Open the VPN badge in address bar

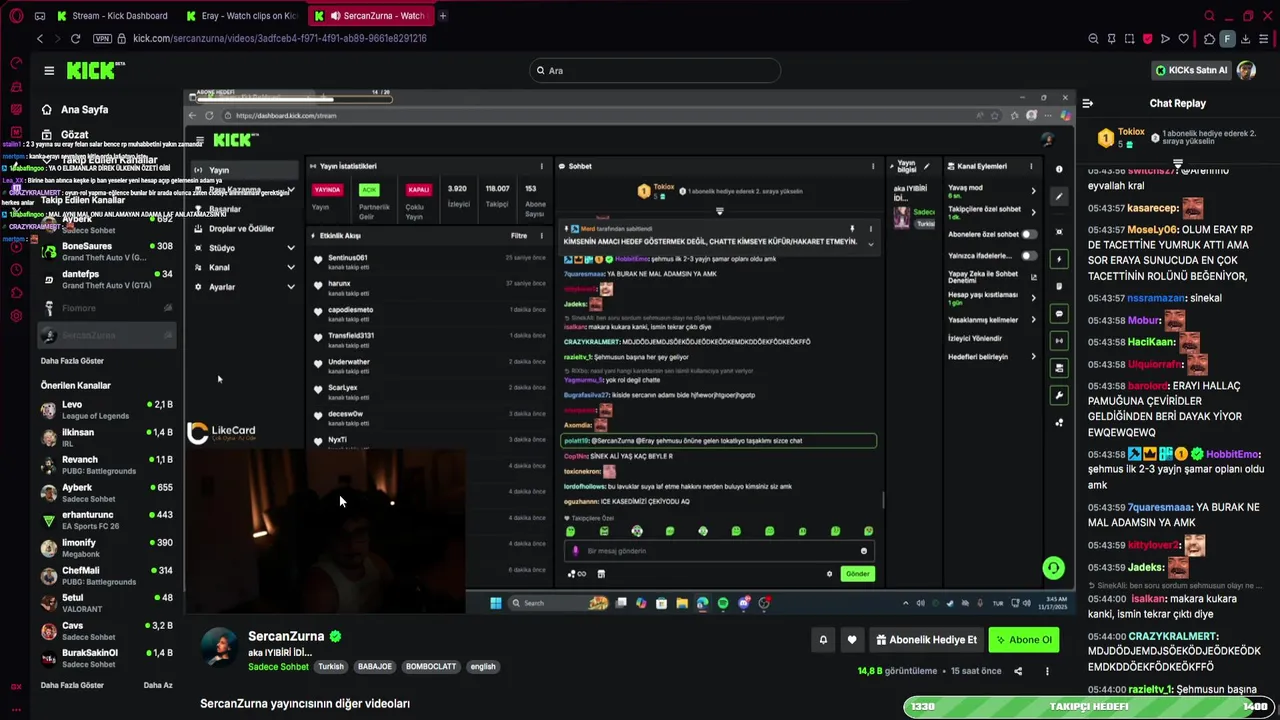(102, 39)
